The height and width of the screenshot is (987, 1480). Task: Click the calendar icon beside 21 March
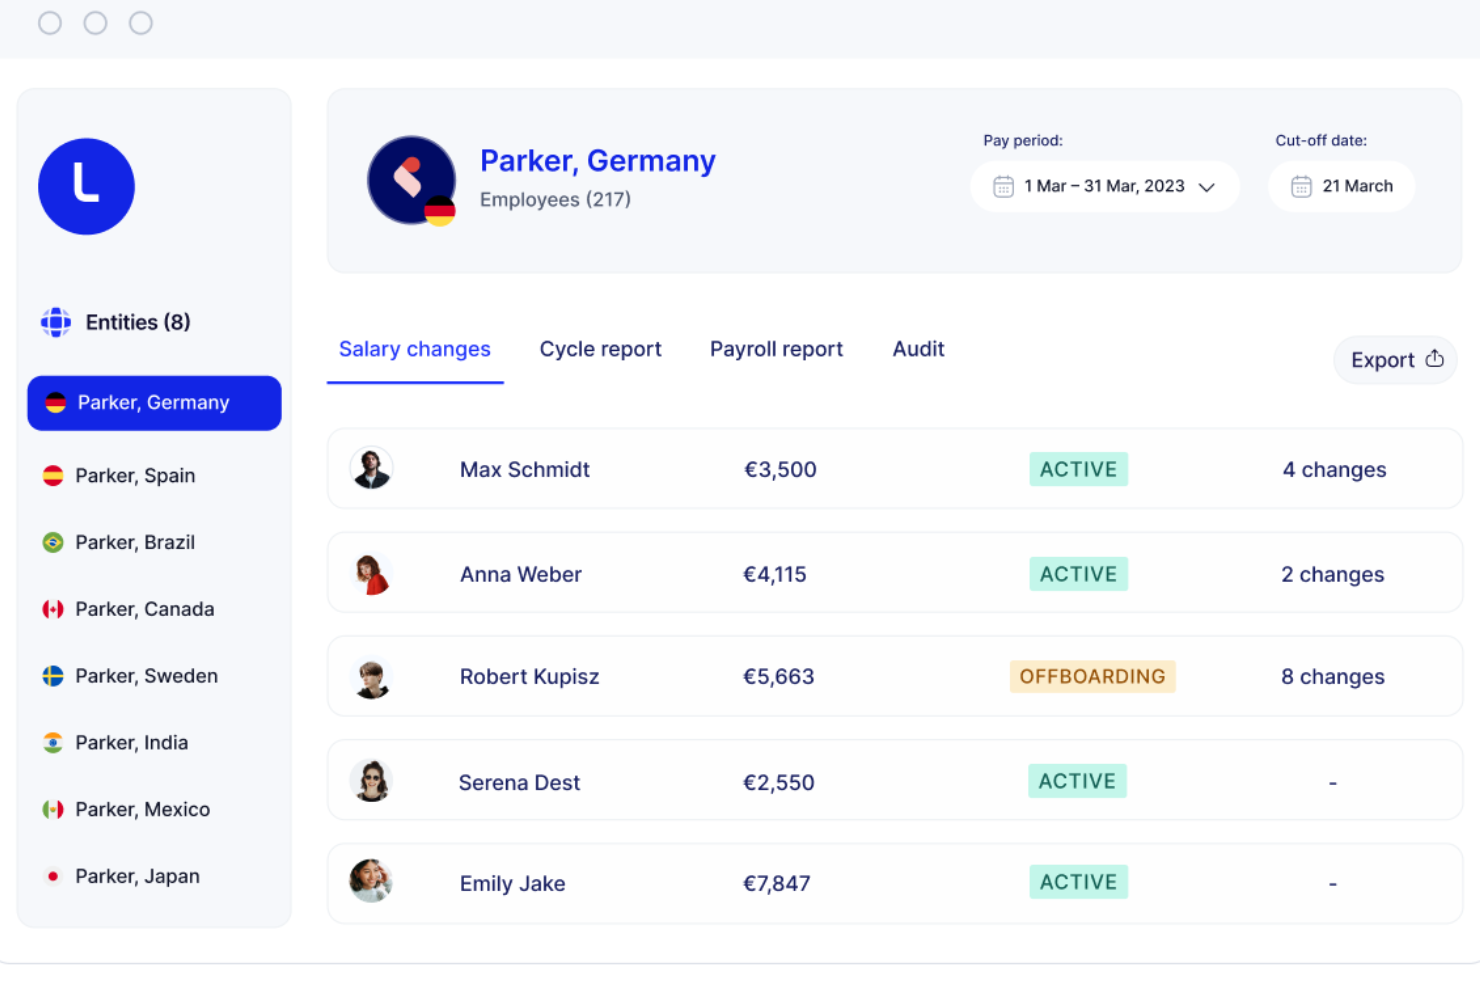click(x=1301, y=186)
